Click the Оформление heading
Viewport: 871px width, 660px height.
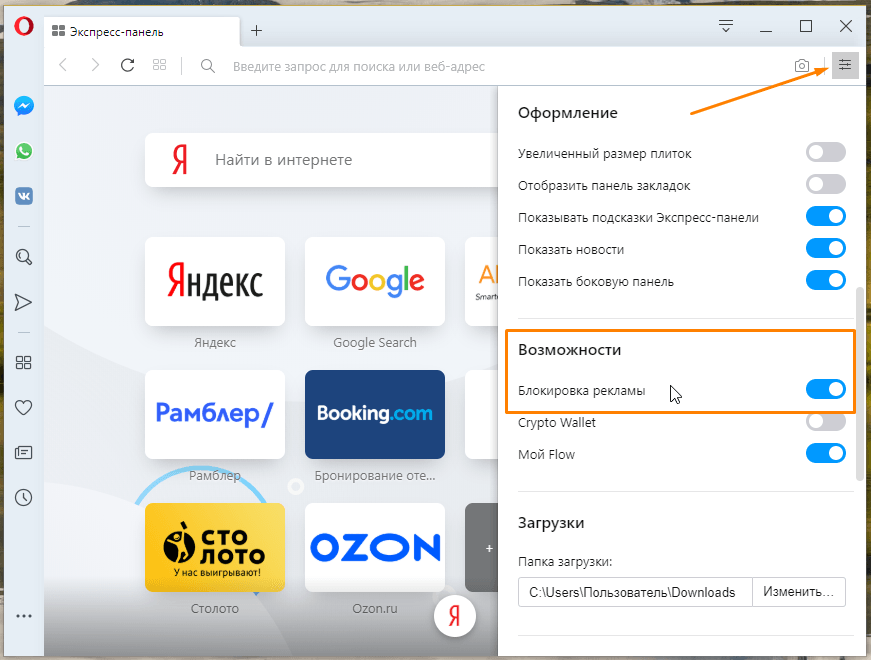[568, 113]
